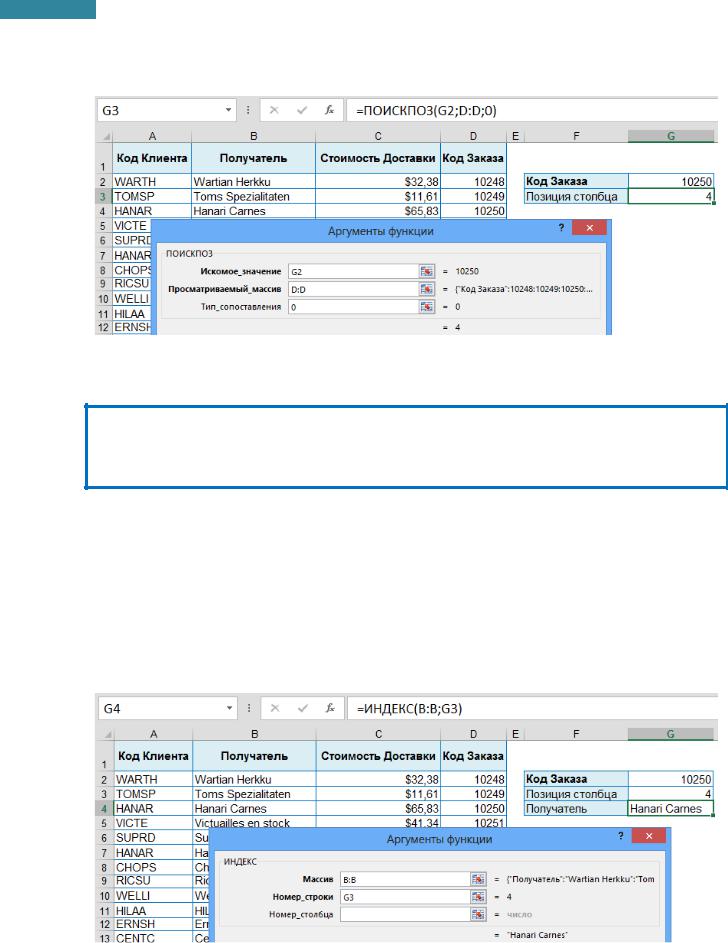Select column C header in the ИНДЕКС worksheet
Screen dimensions: 728x943
(x=378, y=734)
